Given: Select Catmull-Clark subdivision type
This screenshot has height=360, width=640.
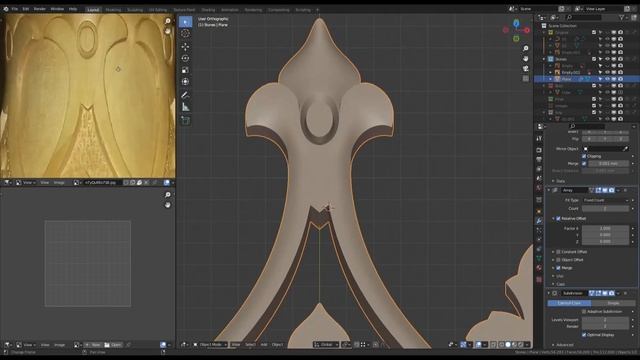Looking at the screenshot, I should pyautogui.click(x=569, y=303).
